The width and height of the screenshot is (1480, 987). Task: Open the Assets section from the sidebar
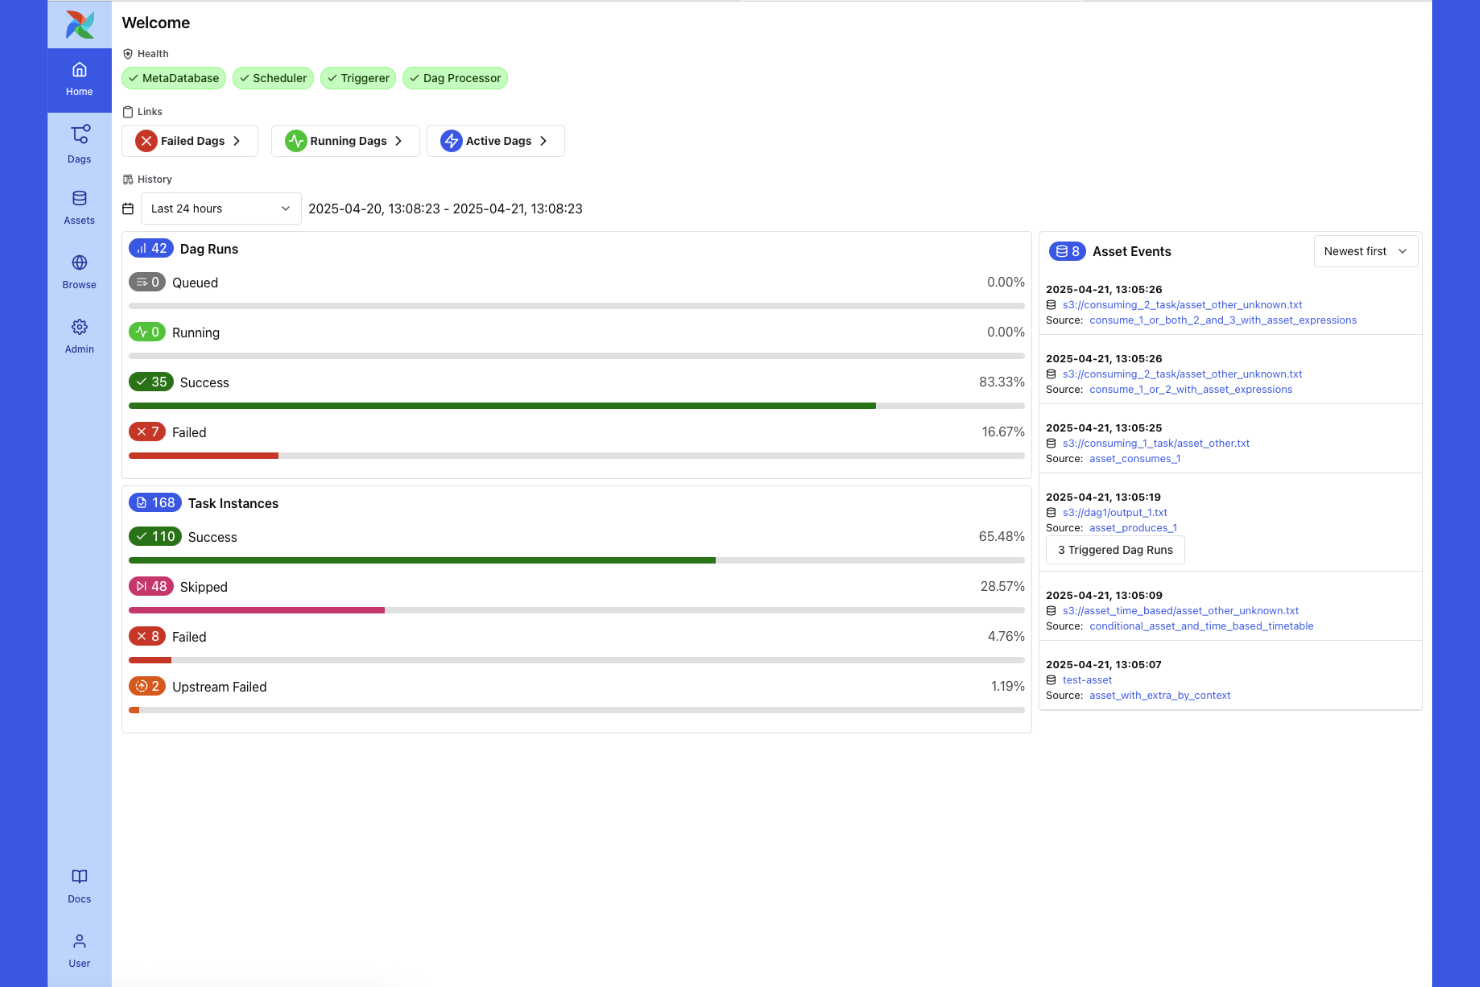pos(79,207)
